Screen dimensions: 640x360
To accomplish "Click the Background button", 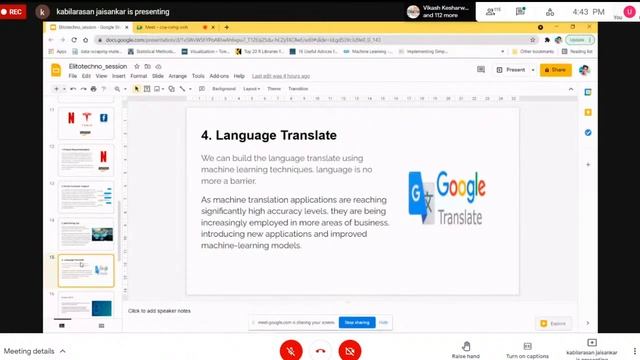I will 224,89.
